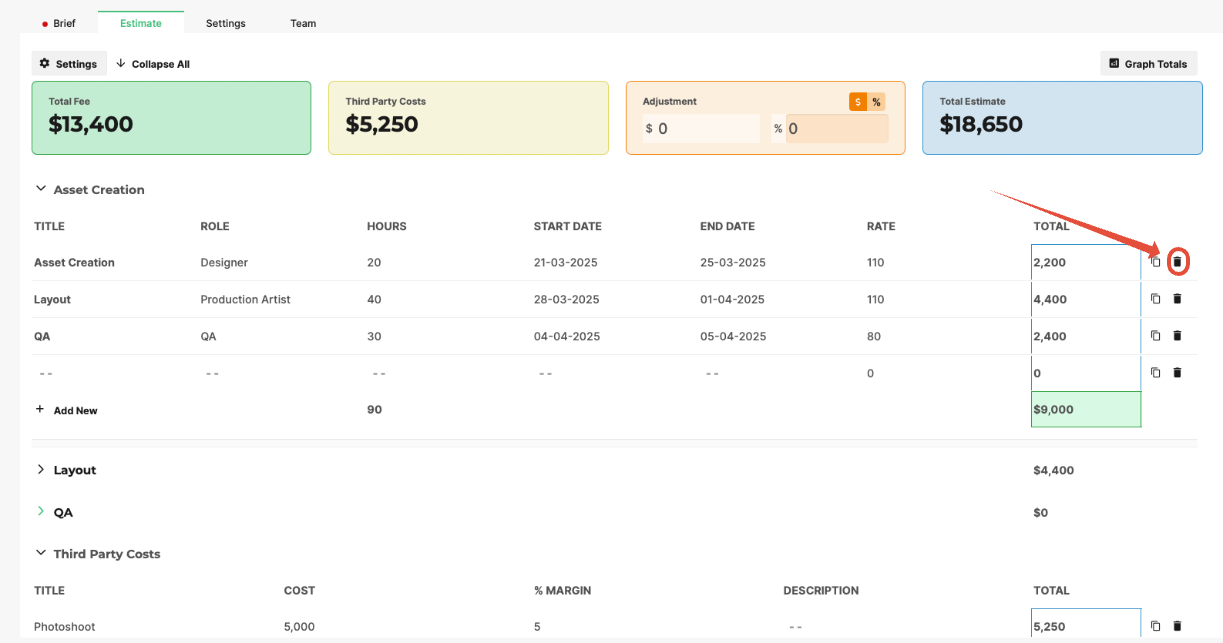Switch adjustment mode to percent
The height and width of the screenshot is (643, 1223).
876,102
